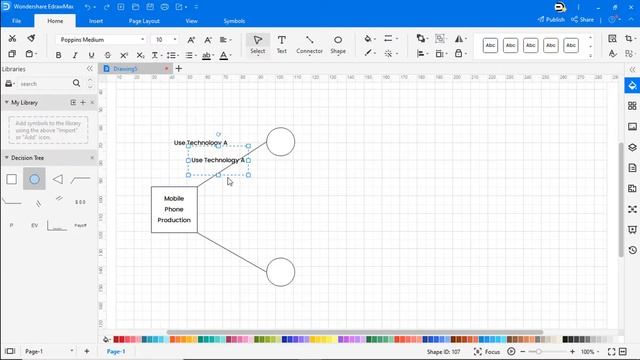
Task: Open the line style dropdown
Action: coord(391,38)
